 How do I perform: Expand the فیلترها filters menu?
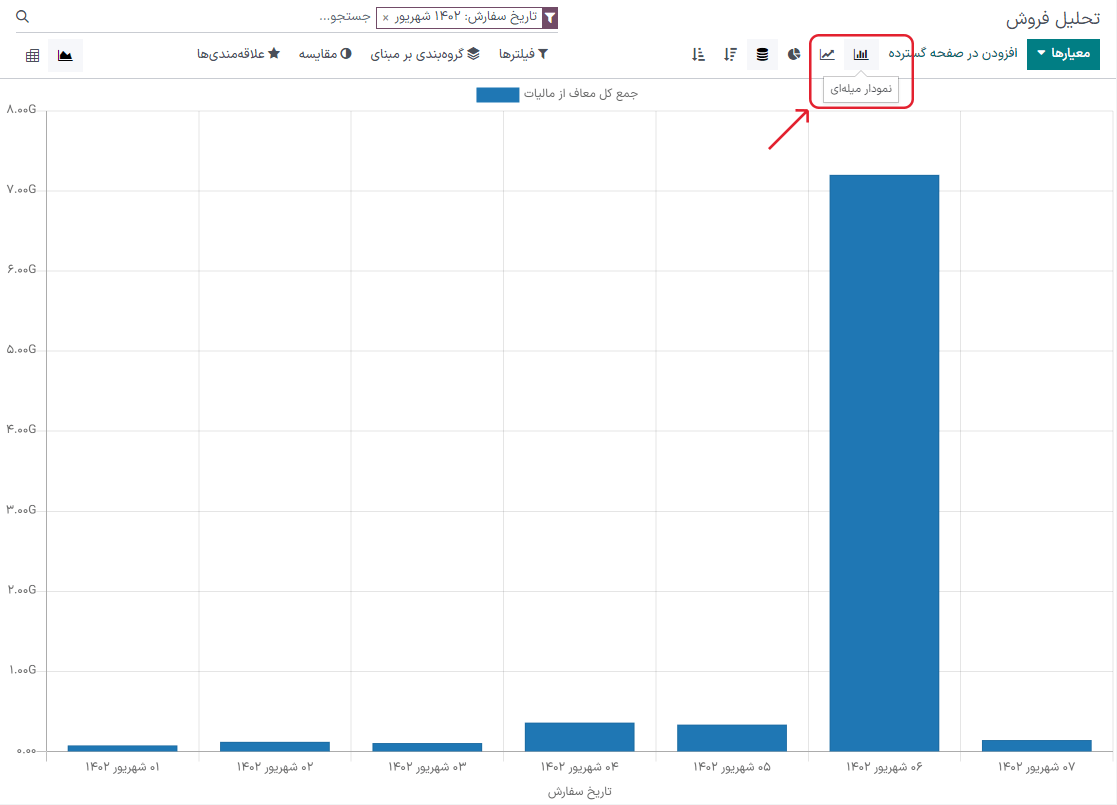pos(523,54)
